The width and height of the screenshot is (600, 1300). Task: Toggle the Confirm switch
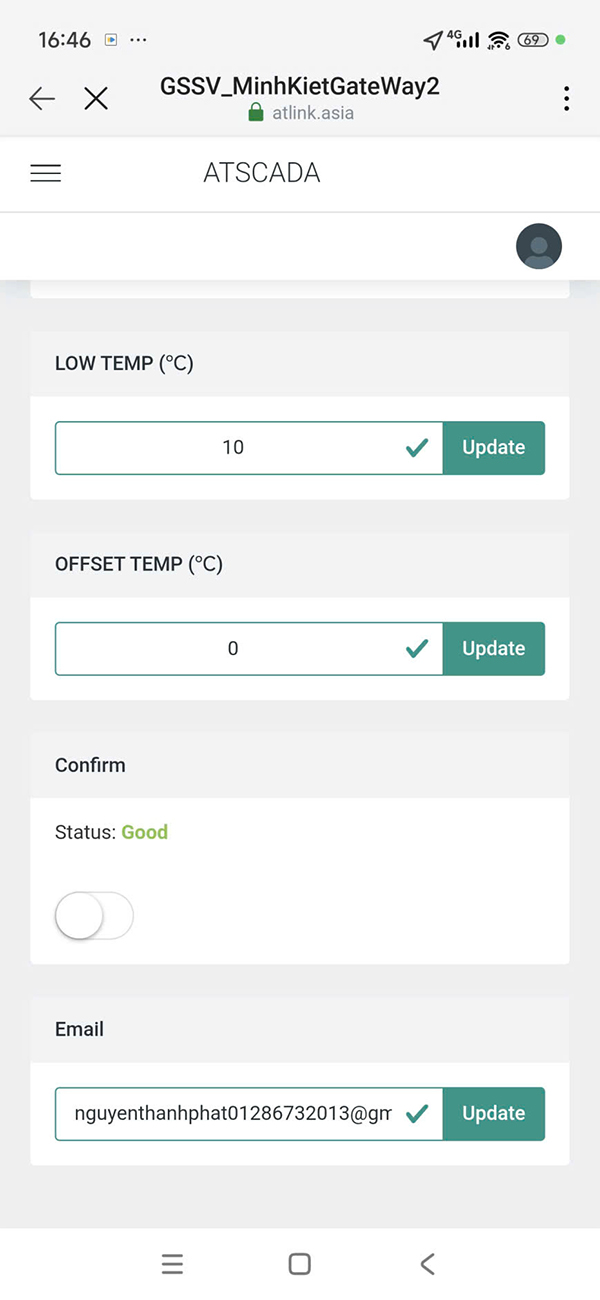click(94, 915)
